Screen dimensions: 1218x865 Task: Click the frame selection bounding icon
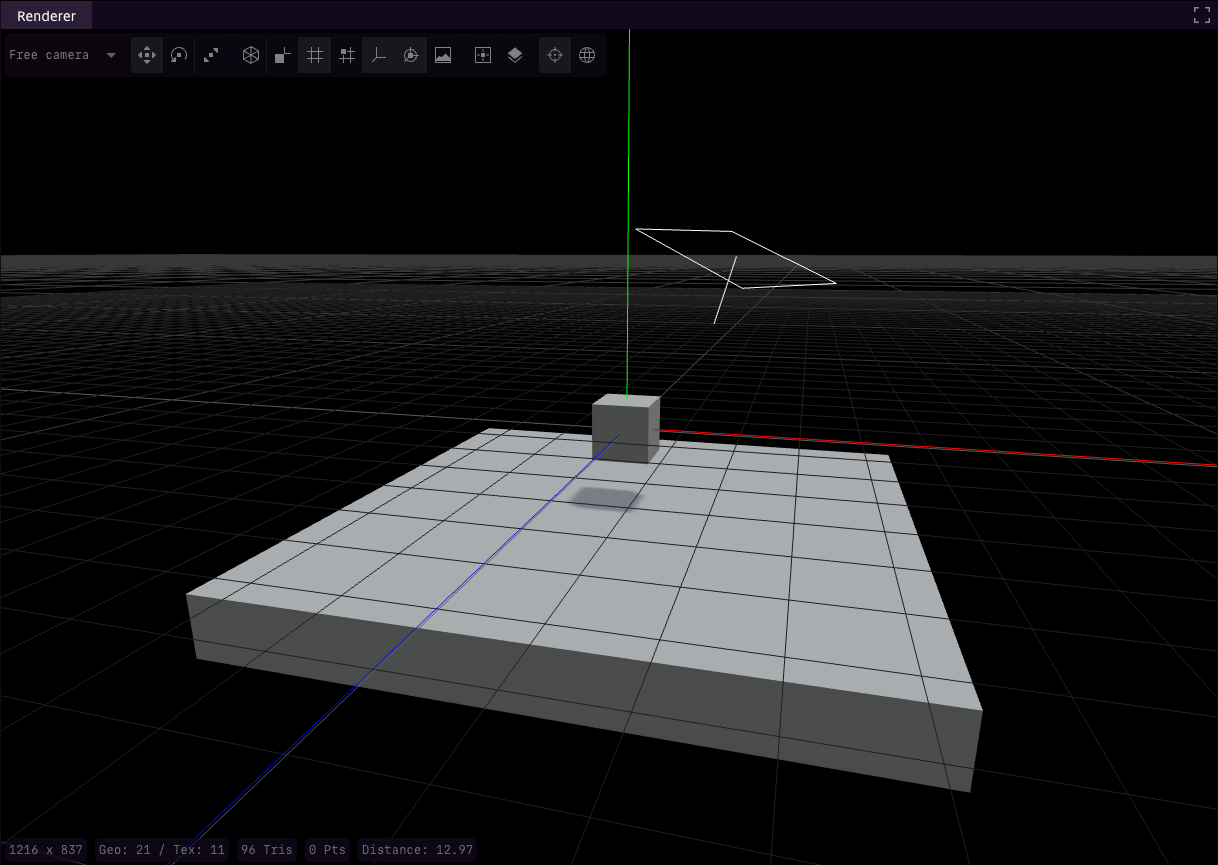point(482,55)
